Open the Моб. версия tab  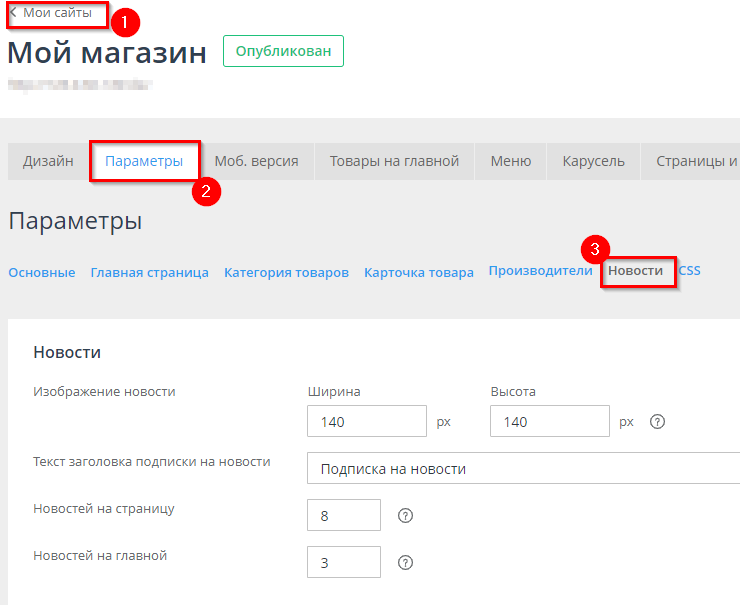[256, 161]
